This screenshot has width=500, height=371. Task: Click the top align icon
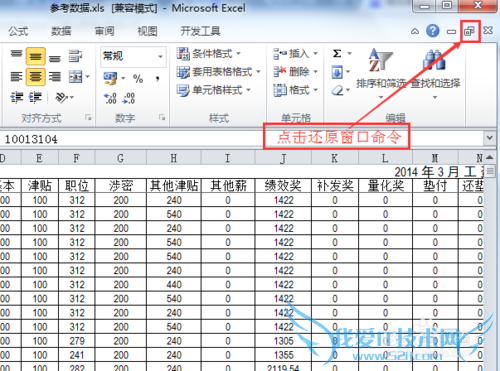16,54
